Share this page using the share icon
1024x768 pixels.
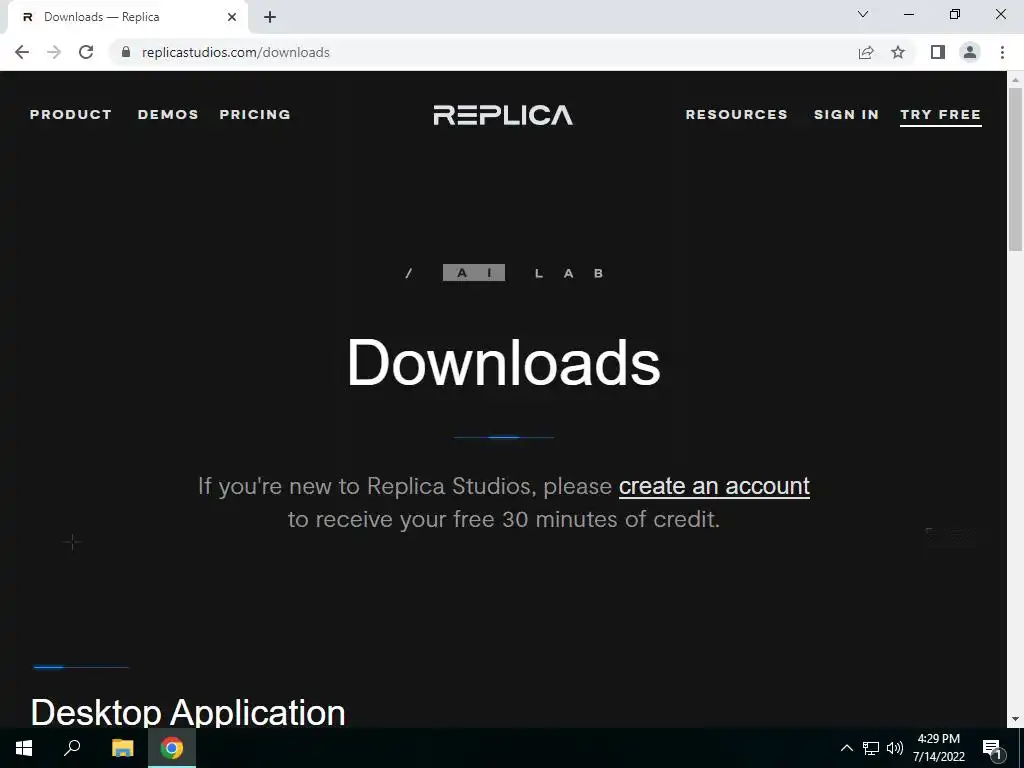coord(866,52)
